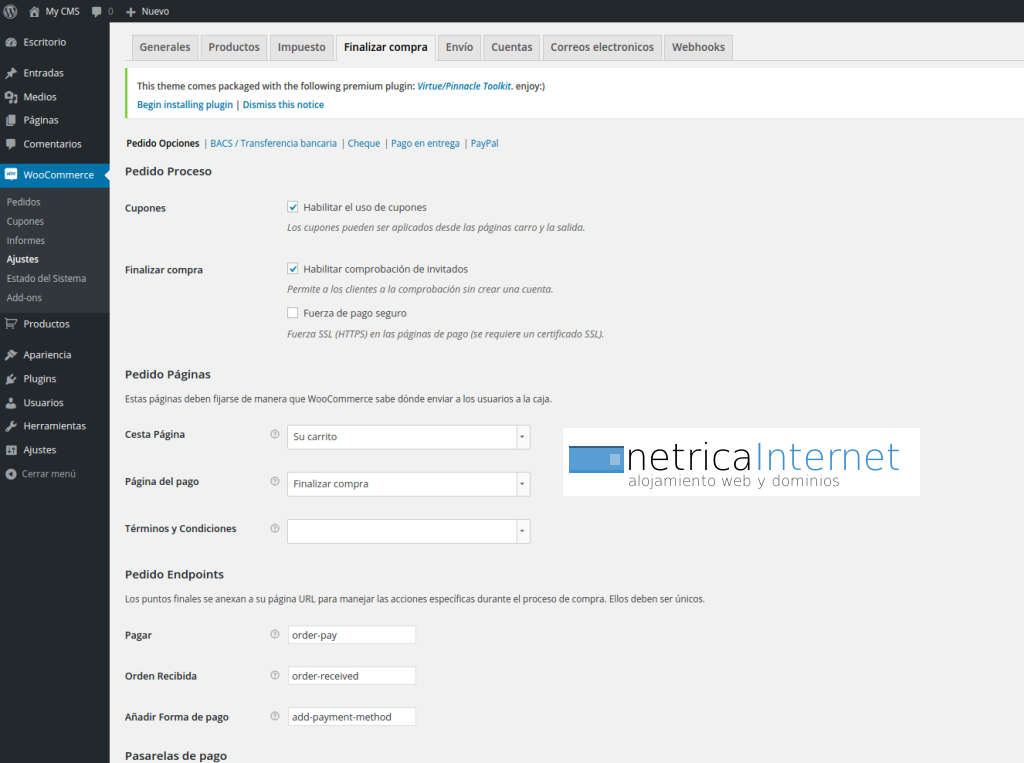
Task: Uncheck Habilitar el uso de cupones
Action: pos(293,208)
